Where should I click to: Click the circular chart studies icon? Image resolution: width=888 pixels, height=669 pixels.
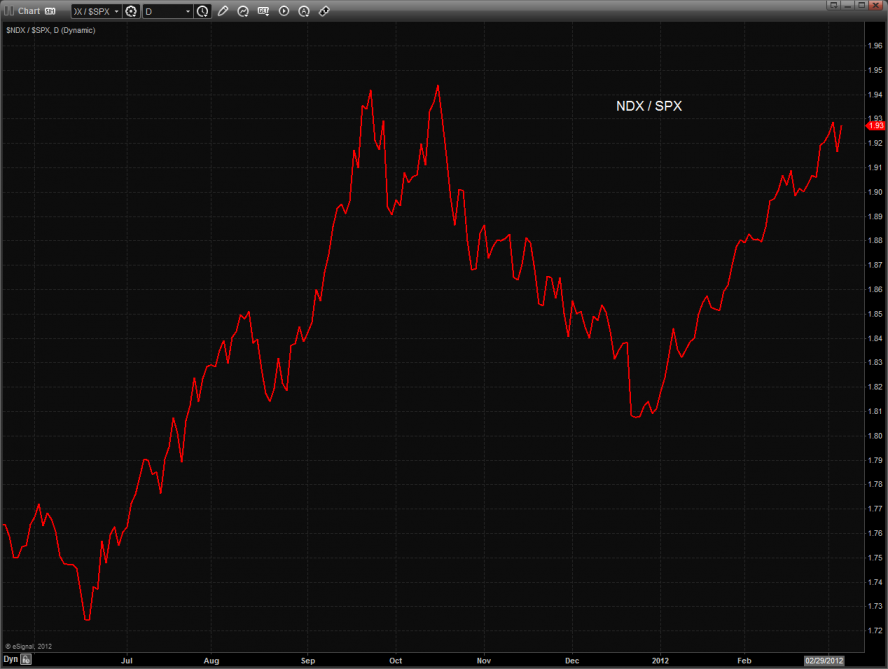[243, 11]
